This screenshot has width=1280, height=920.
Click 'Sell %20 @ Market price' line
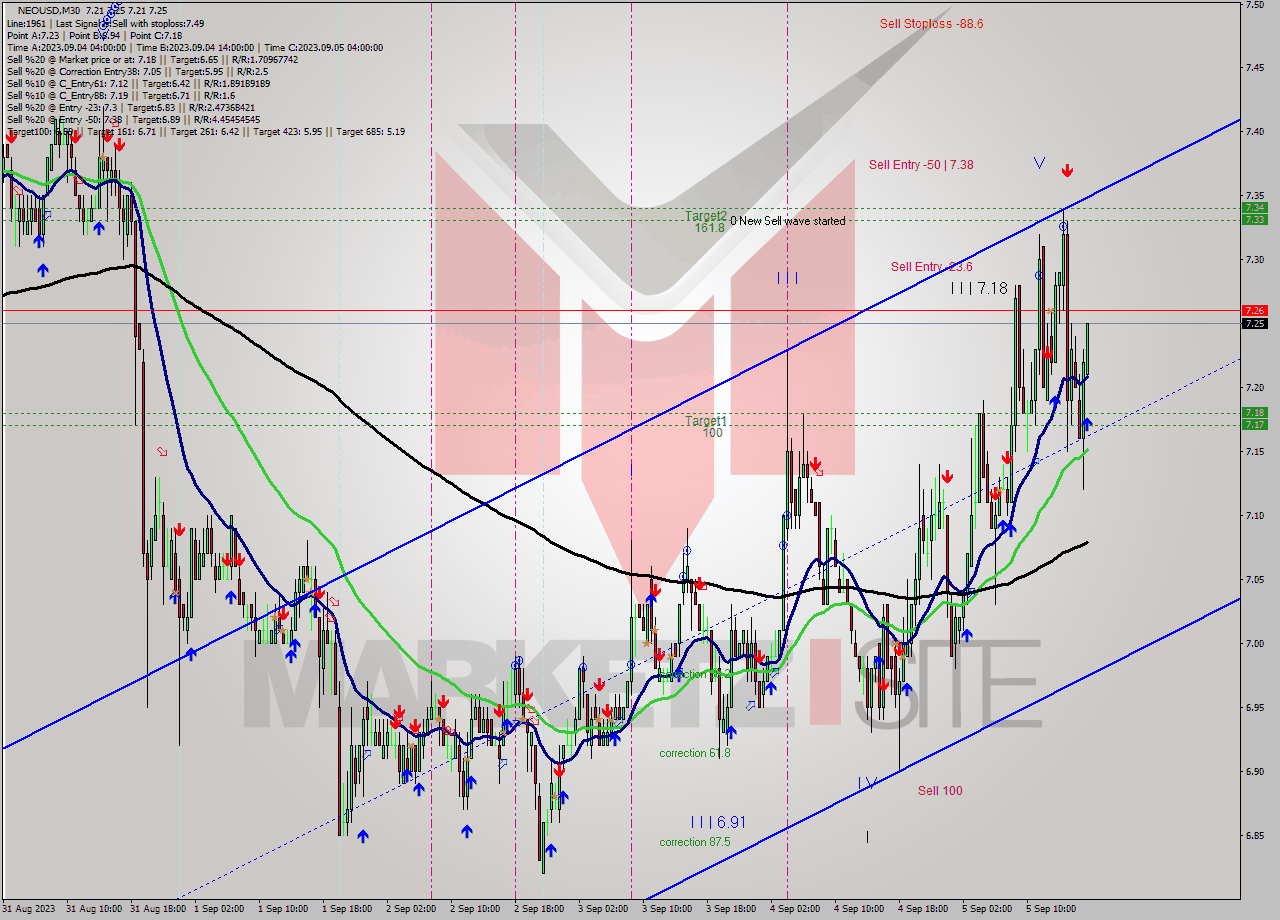[x=152, y=59]
